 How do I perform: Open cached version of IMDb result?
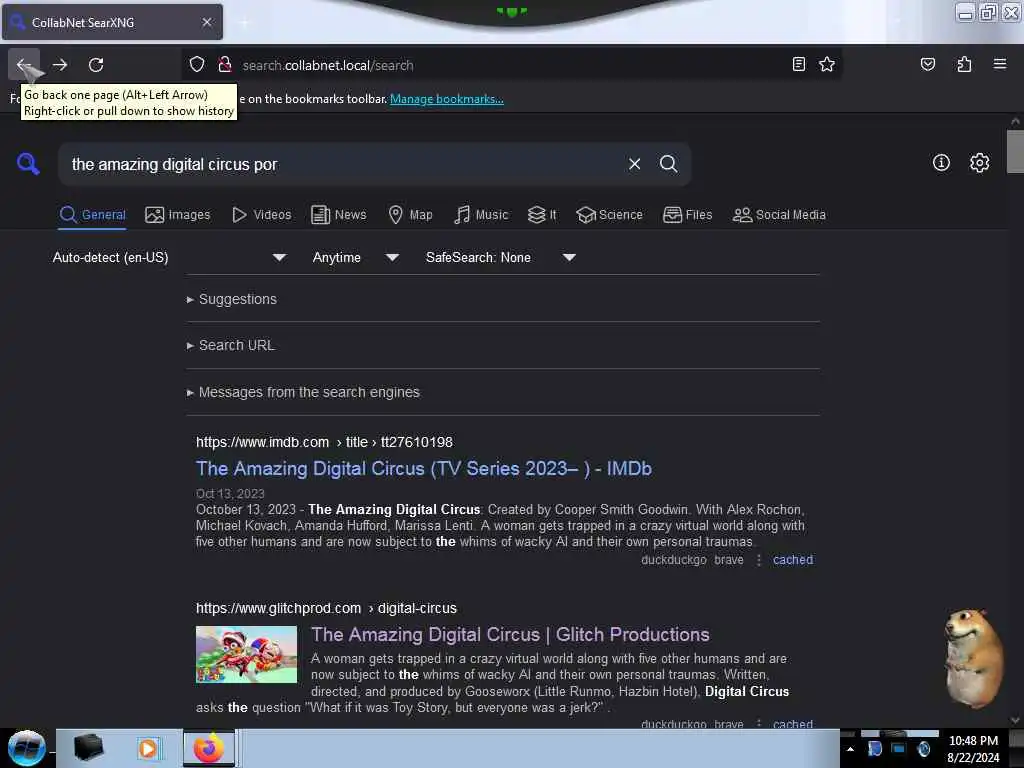coord(793,560)
